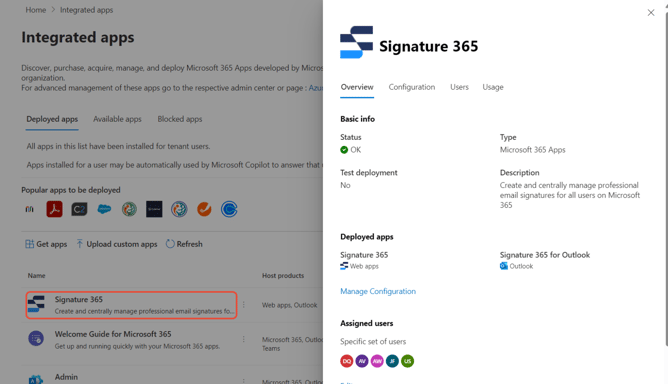The height and width of the screenshot is (384, 668).
Task: Go to Home in the breadcrumb
Action: tap(36, 10)
